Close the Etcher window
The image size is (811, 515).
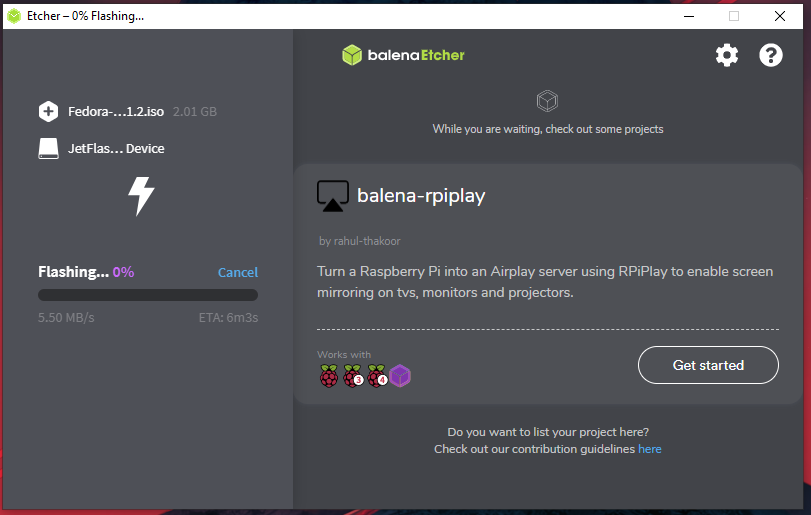(780, 16)
